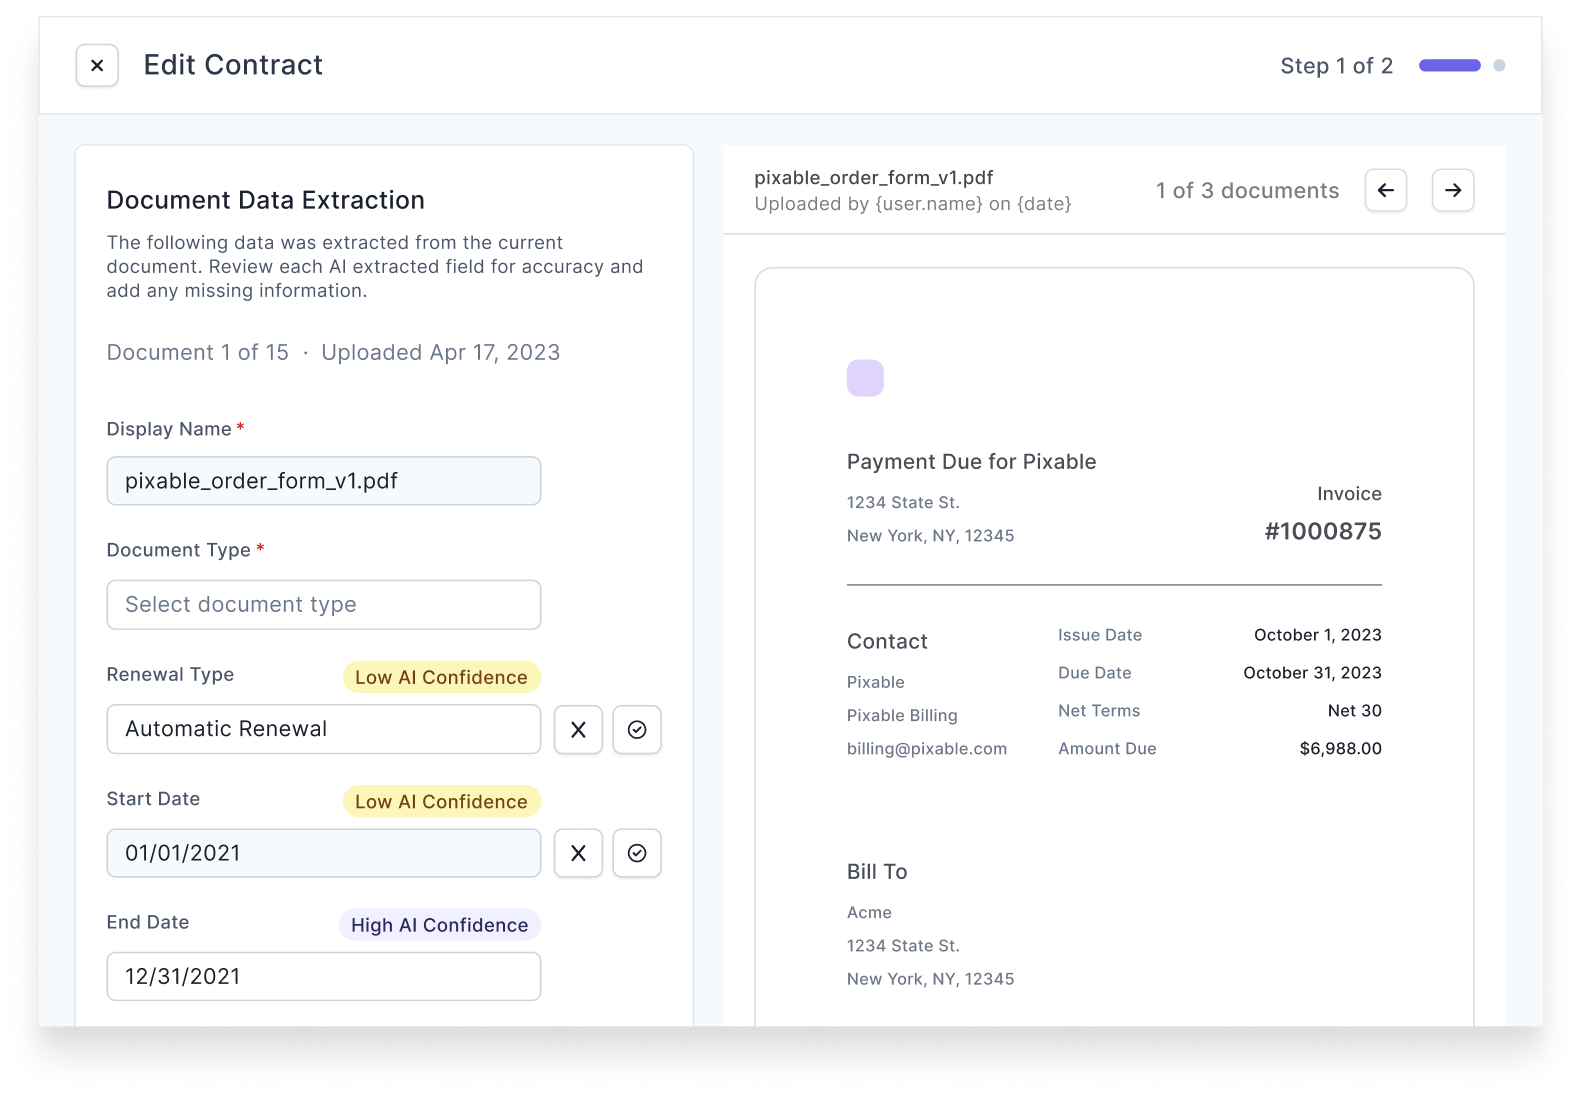Click the issue date value October 1, 2023
This screenshot has height=1096, width=1582.
[1318, 635]
